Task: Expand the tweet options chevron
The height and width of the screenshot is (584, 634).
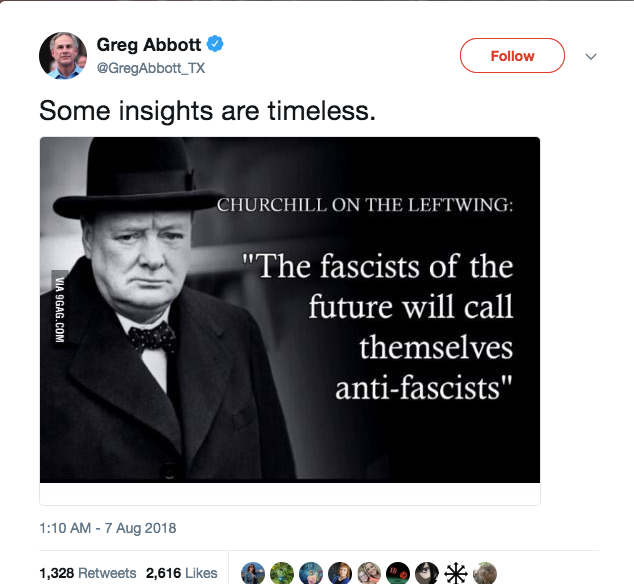Action: tap(591, 57)
